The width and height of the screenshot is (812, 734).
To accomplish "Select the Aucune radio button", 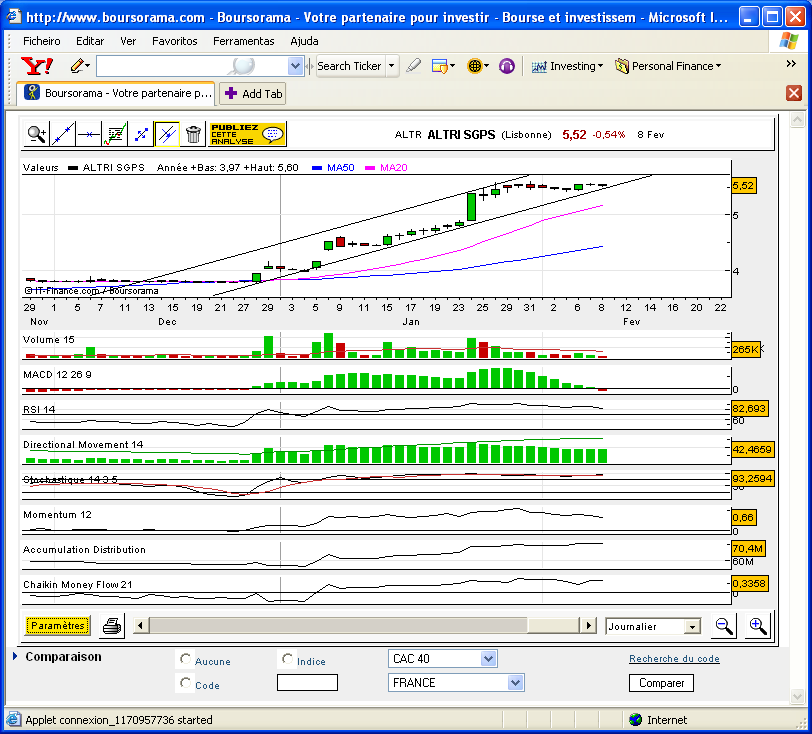I will coord(185,660).
